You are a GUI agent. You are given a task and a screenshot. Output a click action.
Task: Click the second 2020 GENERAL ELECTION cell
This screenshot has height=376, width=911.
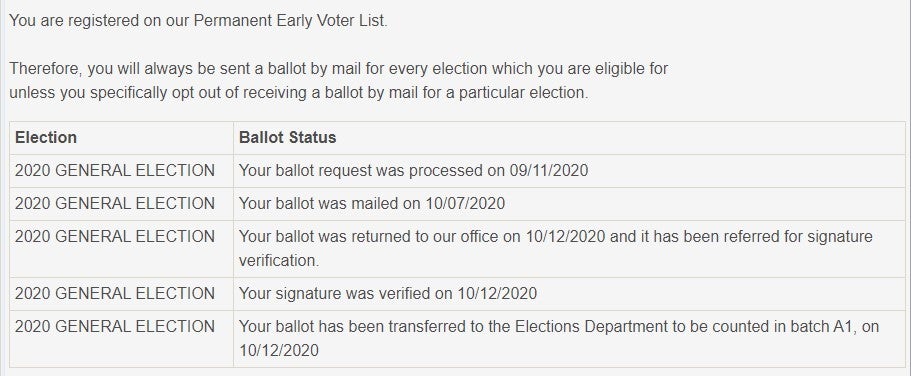click(114, 203)
